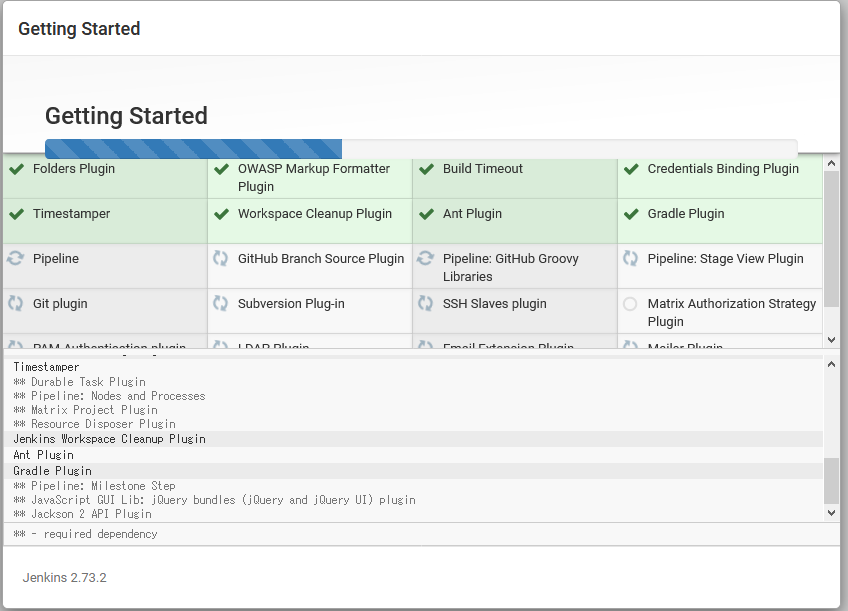The height and width of the screenshot is (611, 848).
Task: Click the green check beside Timestamper
Action: (17, 214)
